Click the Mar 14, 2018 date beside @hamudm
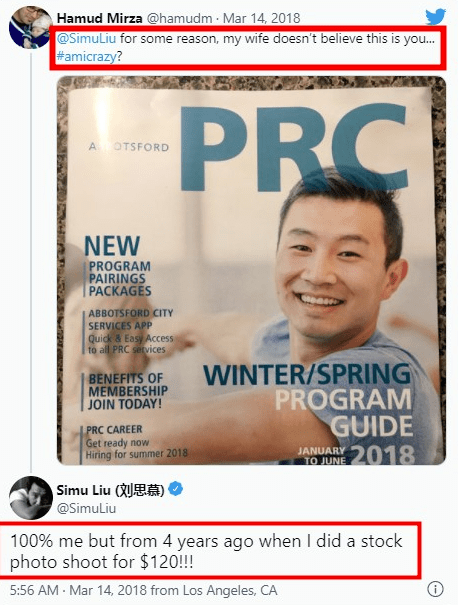458x605 pixels. coord(262,18)
